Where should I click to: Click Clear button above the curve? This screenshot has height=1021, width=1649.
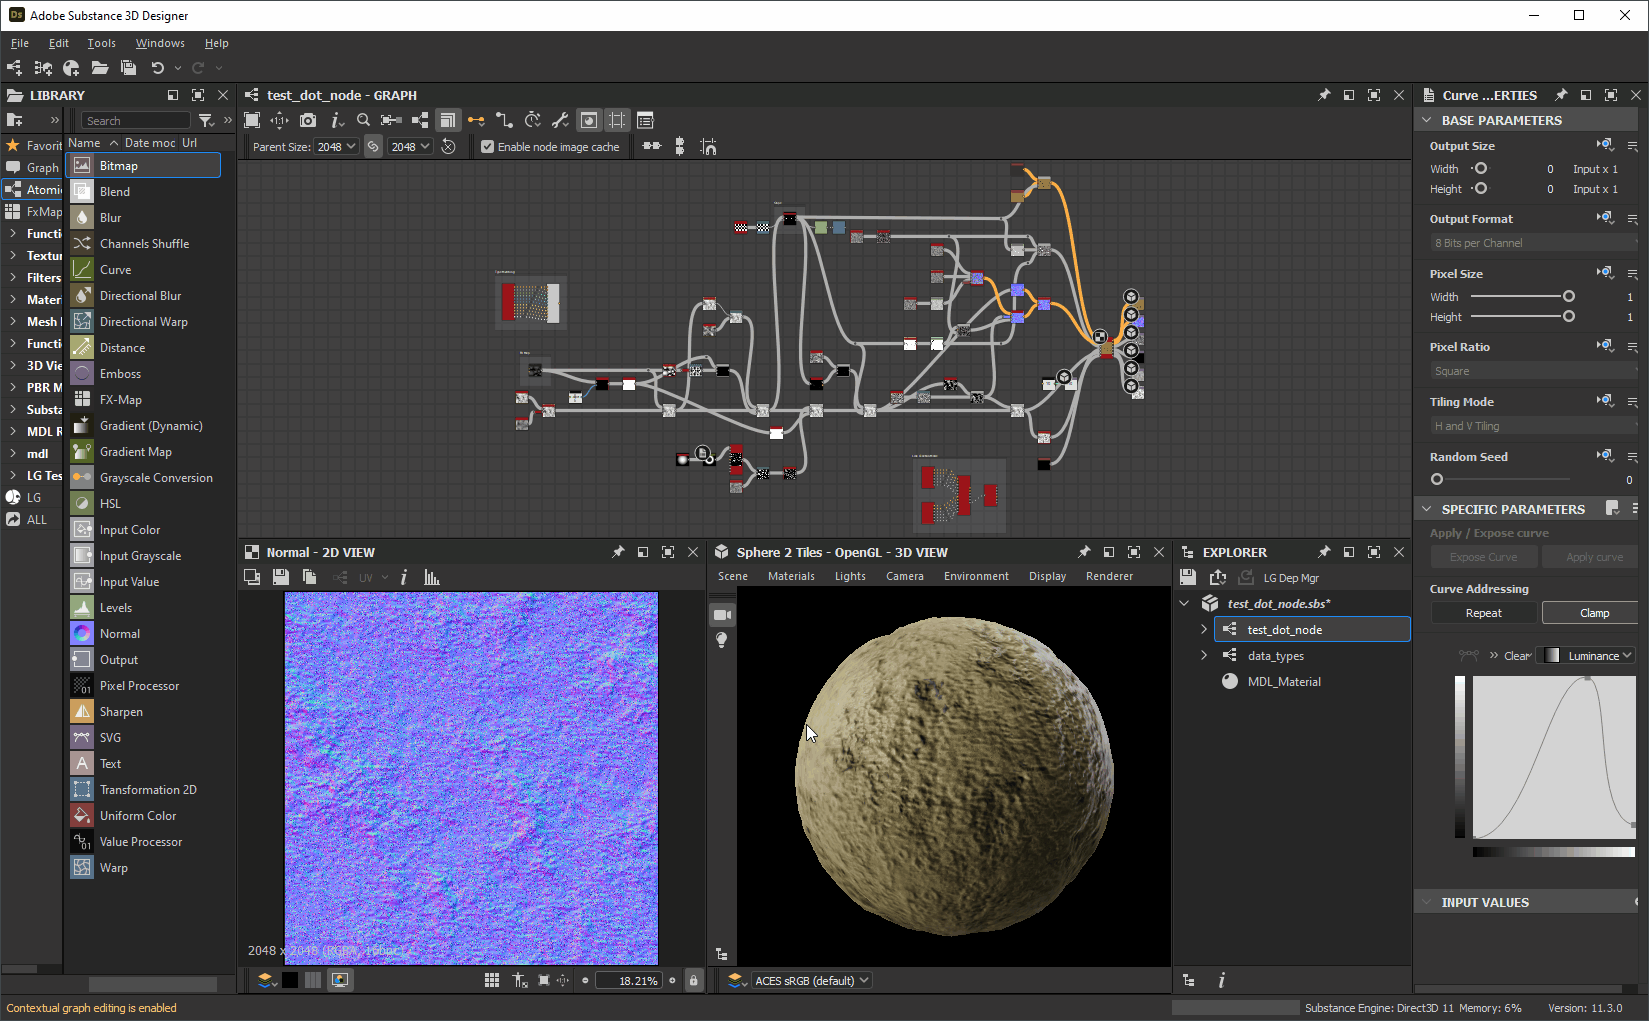1516,656
